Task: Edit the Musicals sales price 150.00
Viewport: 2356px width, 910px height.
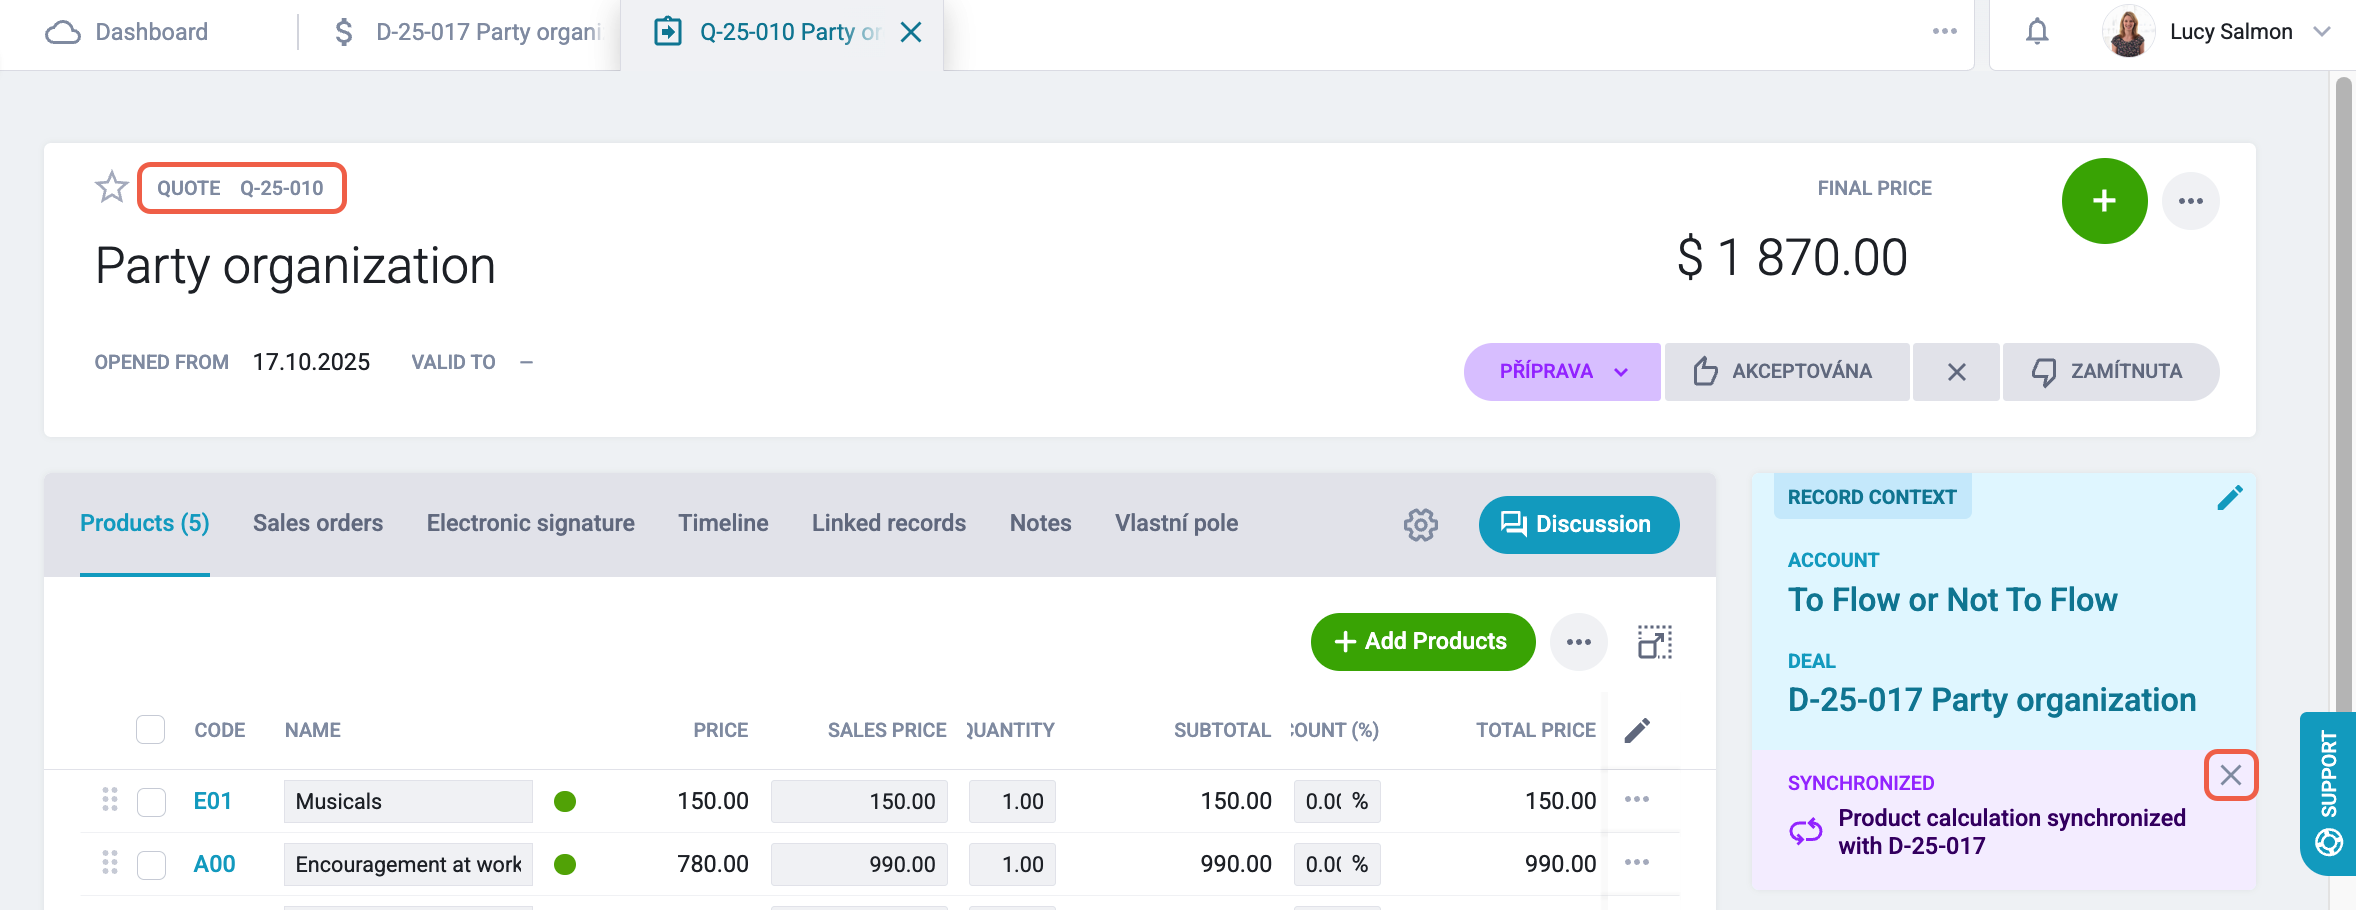Action: (x=859, y=801)
